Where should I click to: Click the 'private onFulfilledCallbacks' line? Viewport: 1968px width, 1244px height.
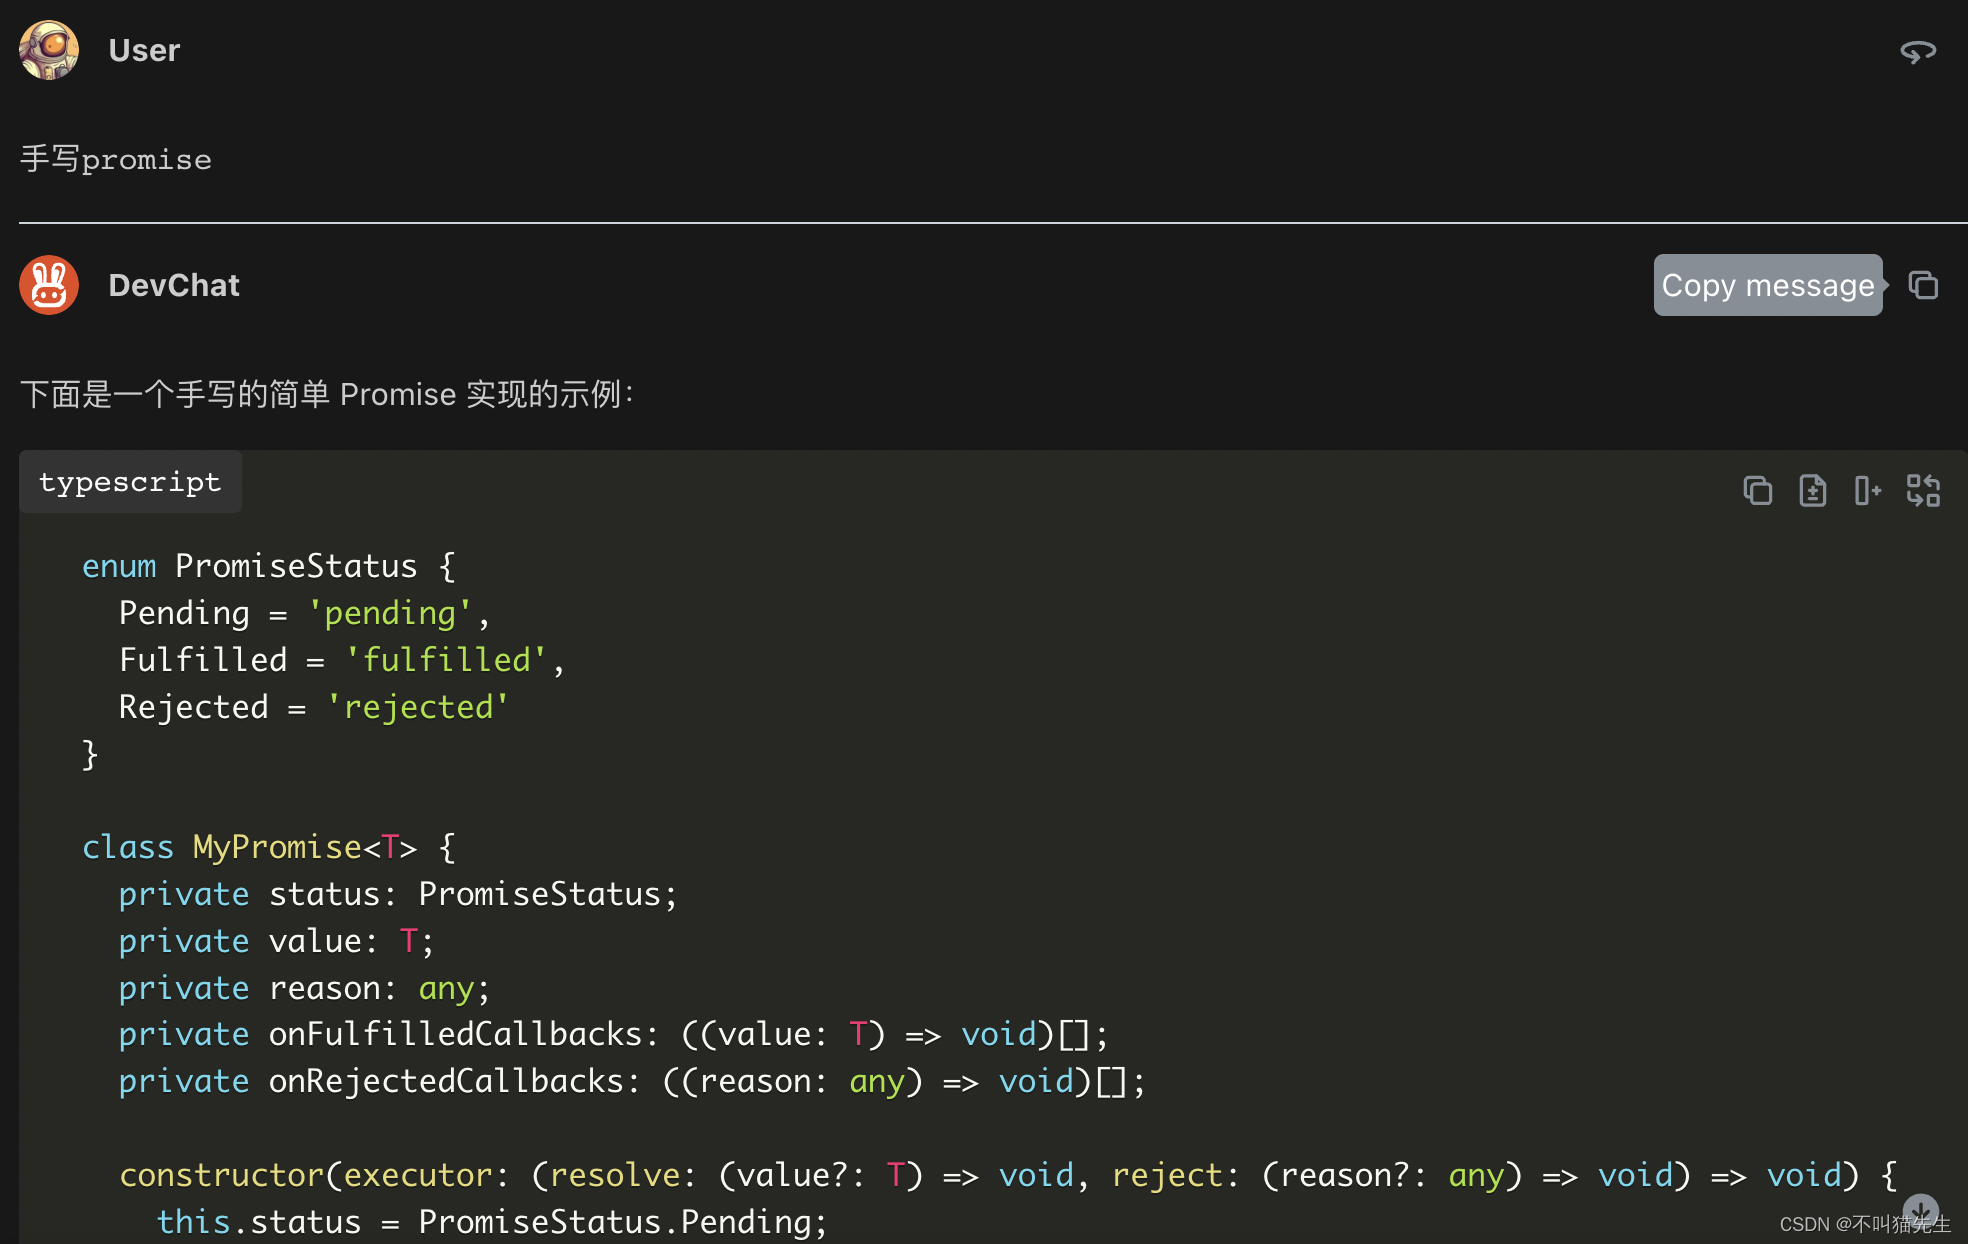tap(614, 1034)
